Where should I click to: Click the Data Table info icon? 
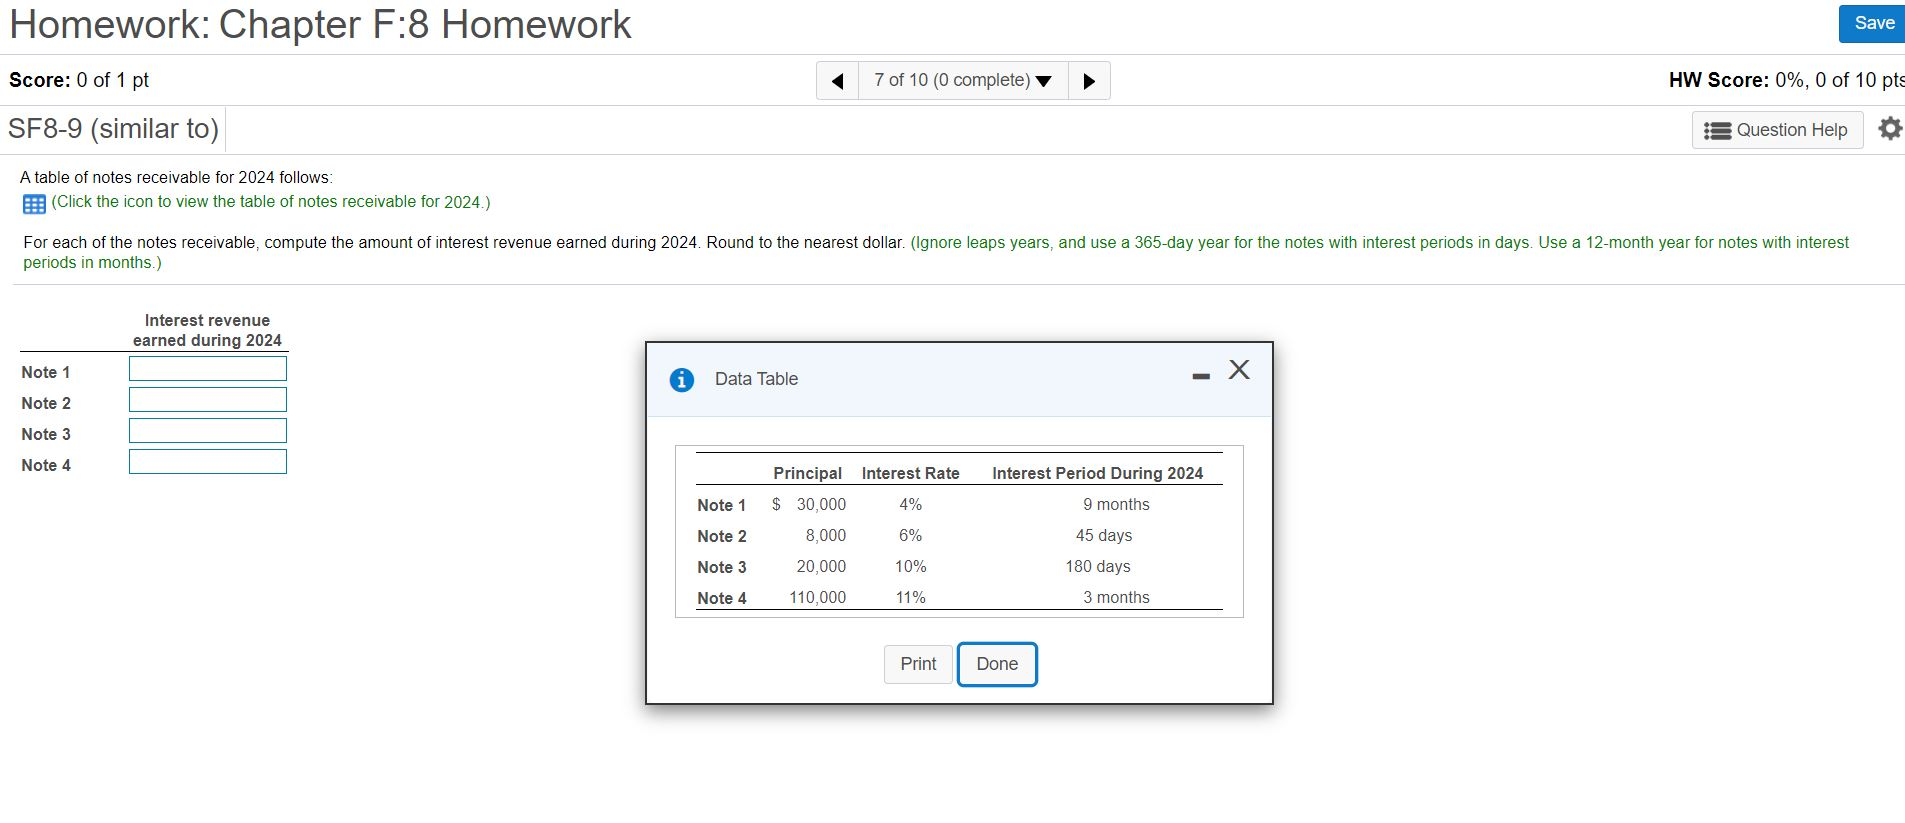682,380
